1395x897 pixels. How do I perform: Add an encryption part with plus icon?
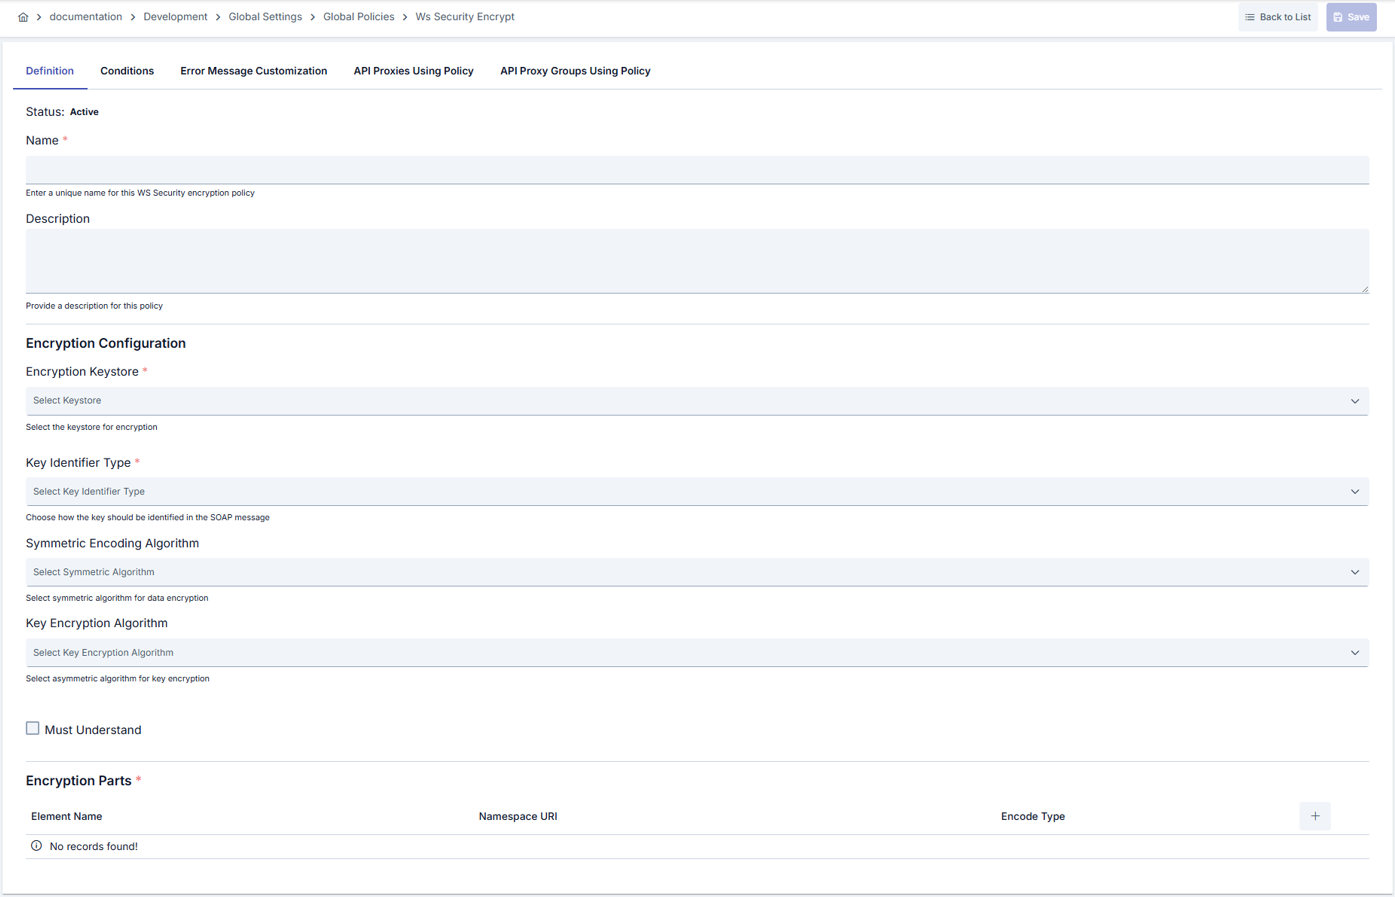tap(1315, 816)
